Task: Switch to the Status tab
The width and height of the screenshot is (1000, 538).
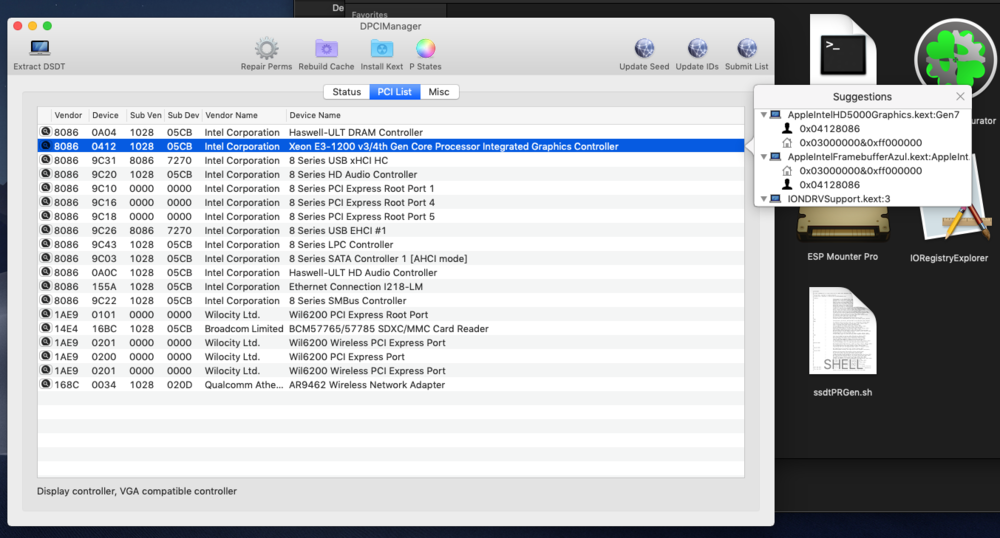Action: click(346, 92)
